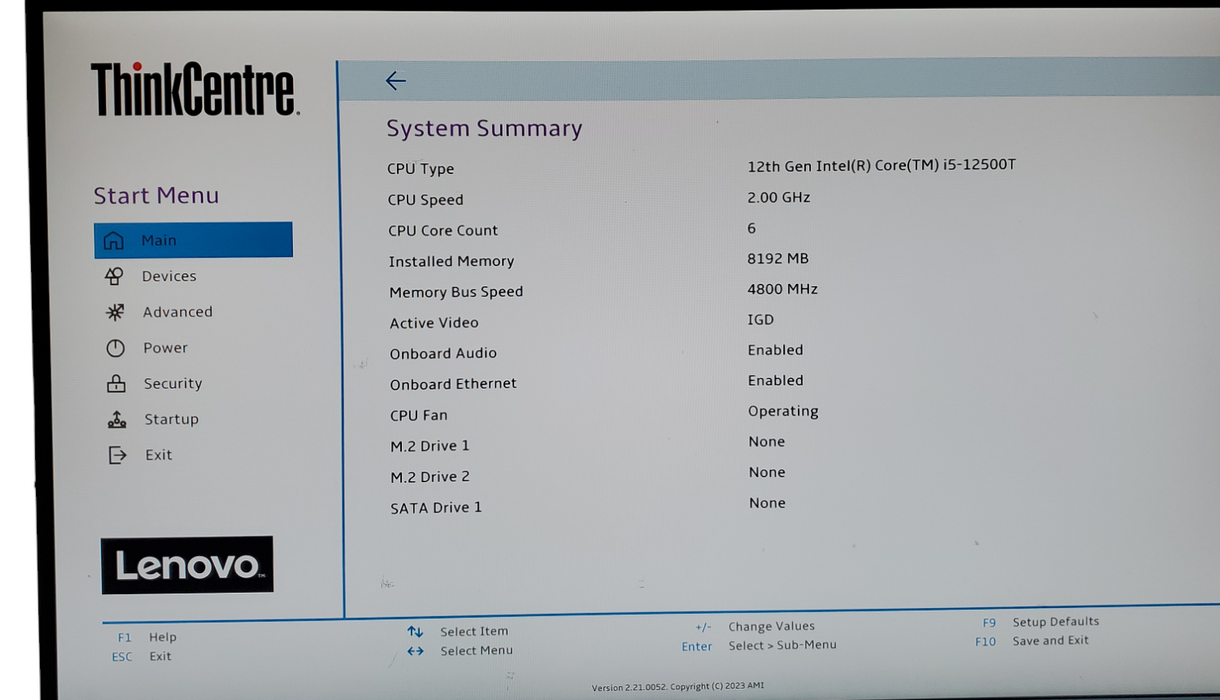Click the Main home icon
1220x700 pixels.
[114, 241]
